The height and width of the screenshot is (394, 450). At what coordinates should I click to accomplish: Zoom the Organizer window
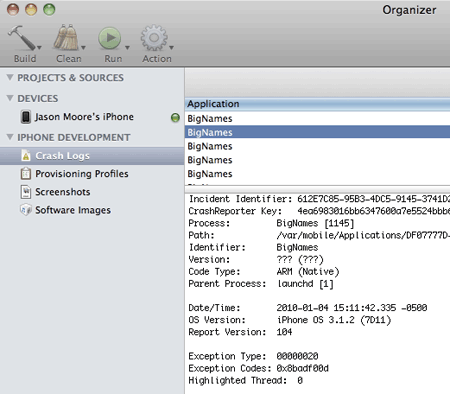pos(49,9)
